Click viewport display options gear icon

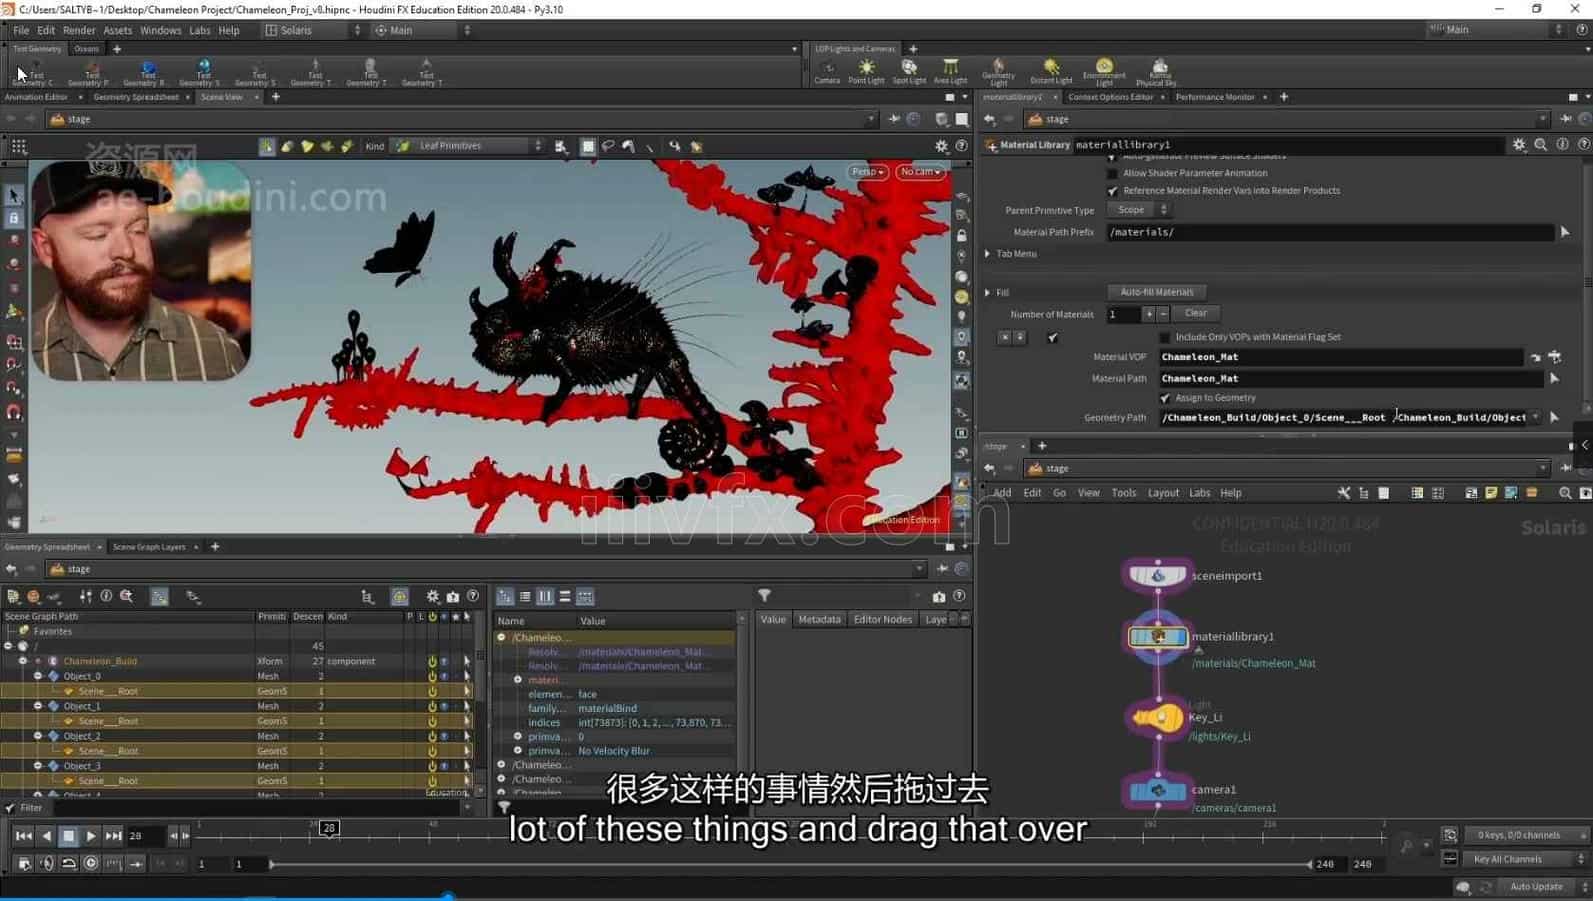pos(941,146)
